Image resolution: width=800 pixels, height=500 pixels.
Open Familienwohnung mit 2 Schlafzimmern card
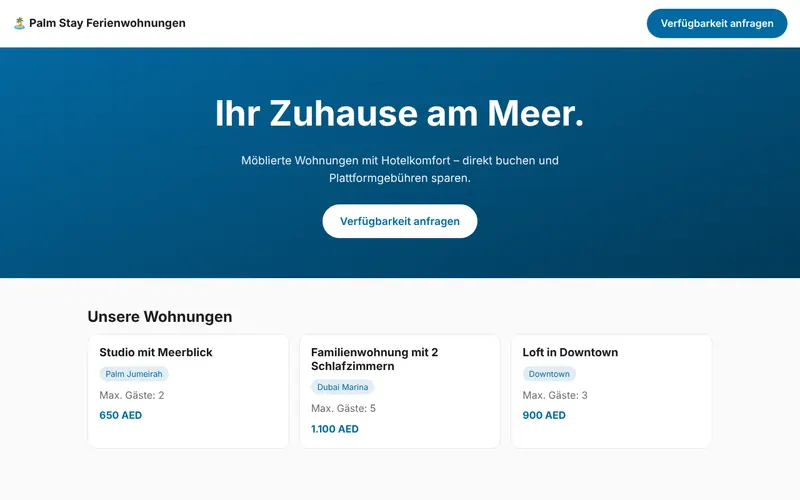[x=400, y=391]
